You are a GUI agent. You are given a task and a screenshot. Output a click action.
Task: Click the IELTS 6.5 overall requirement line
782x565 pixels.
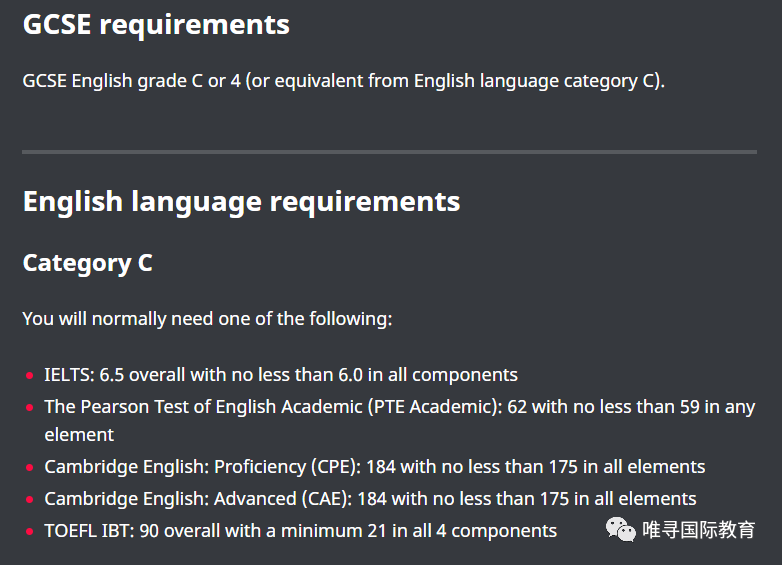click(281, 375)
